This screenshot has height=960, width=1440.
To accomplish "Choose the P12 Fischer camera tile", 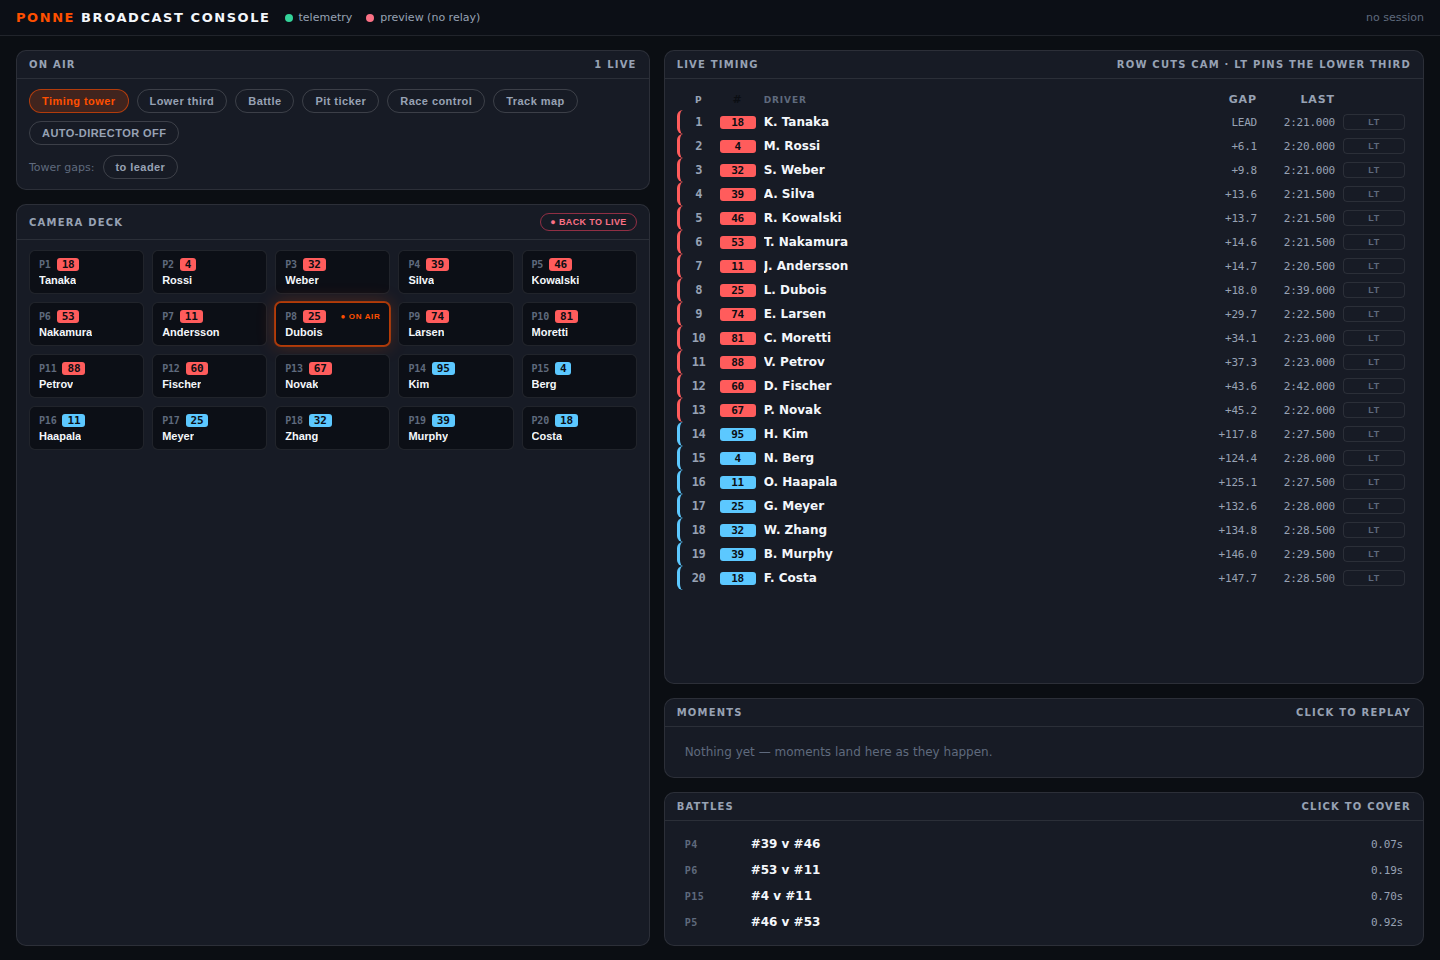I will (209, 376).
